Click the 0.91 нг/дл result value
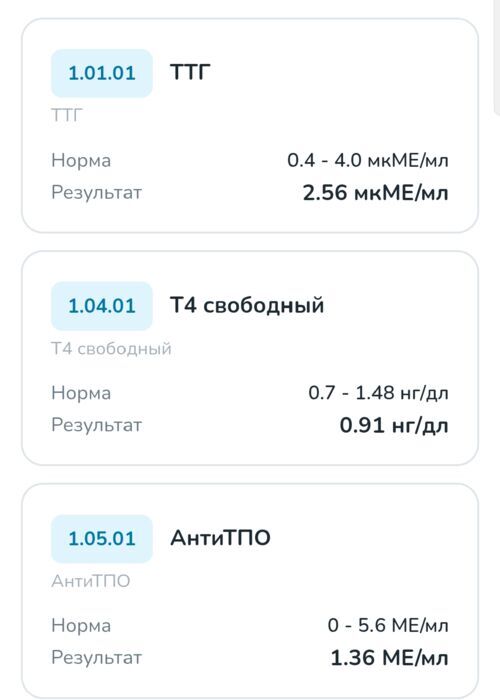This screenshot has height=700, width=500. 394,425
